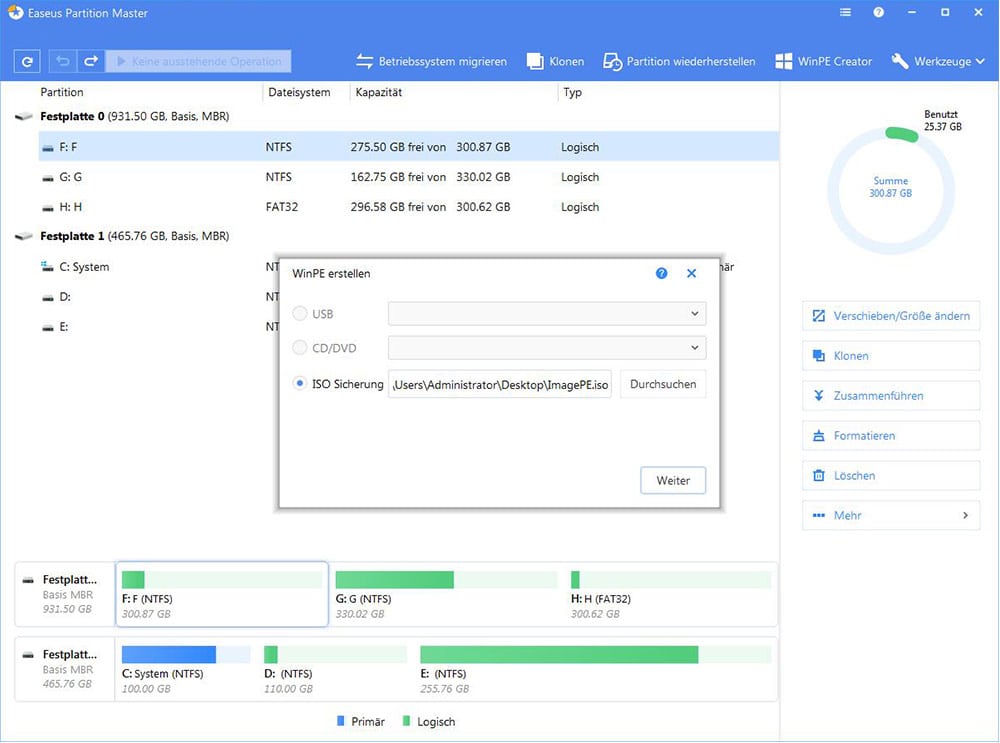The image size is (1000, 743).
Task: Open the hamburger menu icon in title bar
Action: (845, 12)
